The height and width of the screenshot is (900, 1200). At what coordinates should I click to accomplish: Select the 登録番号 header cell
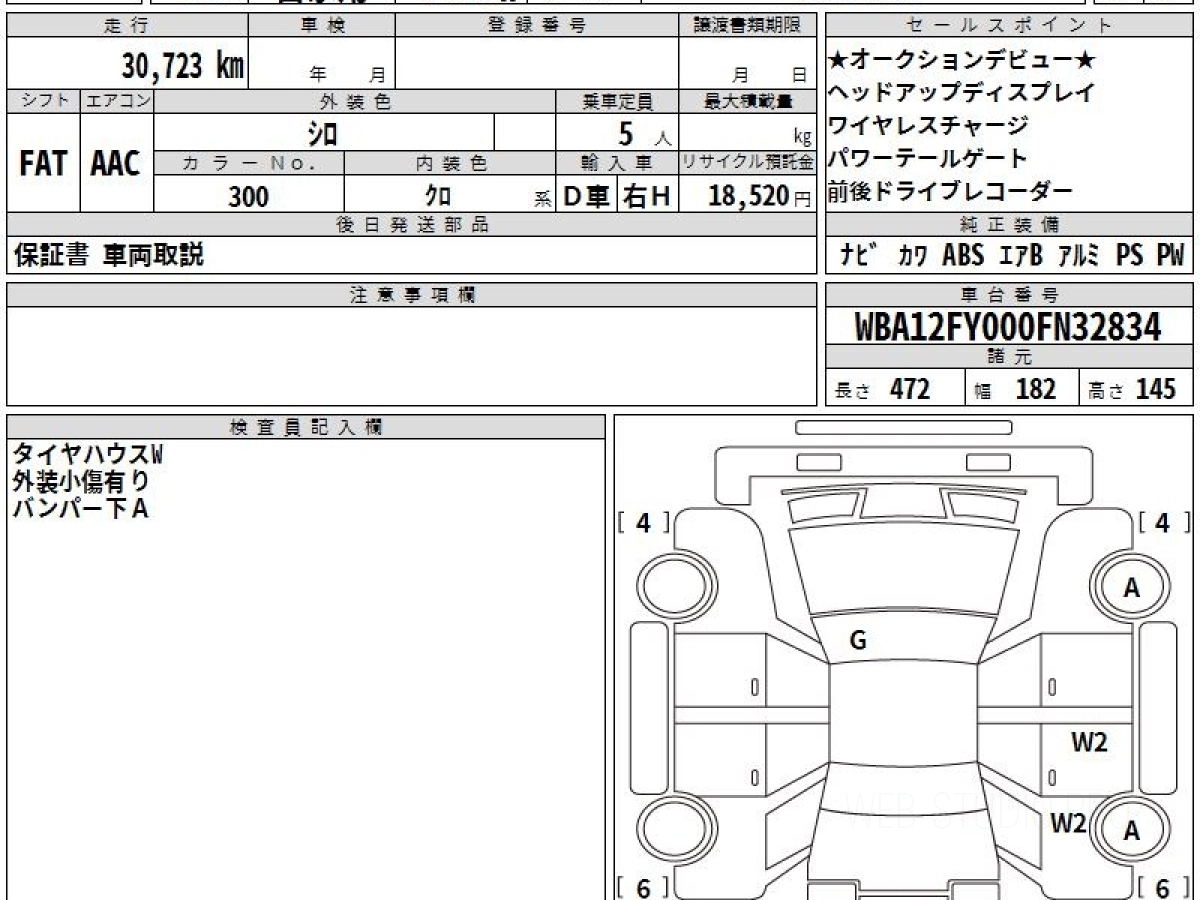pos(537,26)
